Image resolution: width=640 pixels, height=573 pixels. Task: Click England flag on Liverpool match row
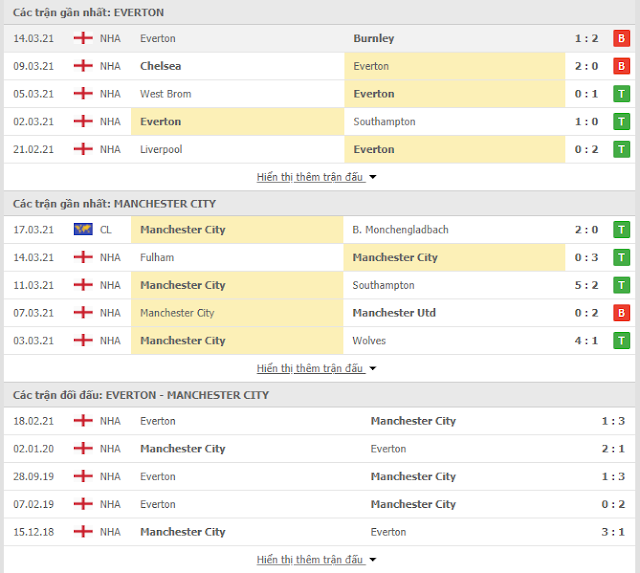tap(83, 149)
